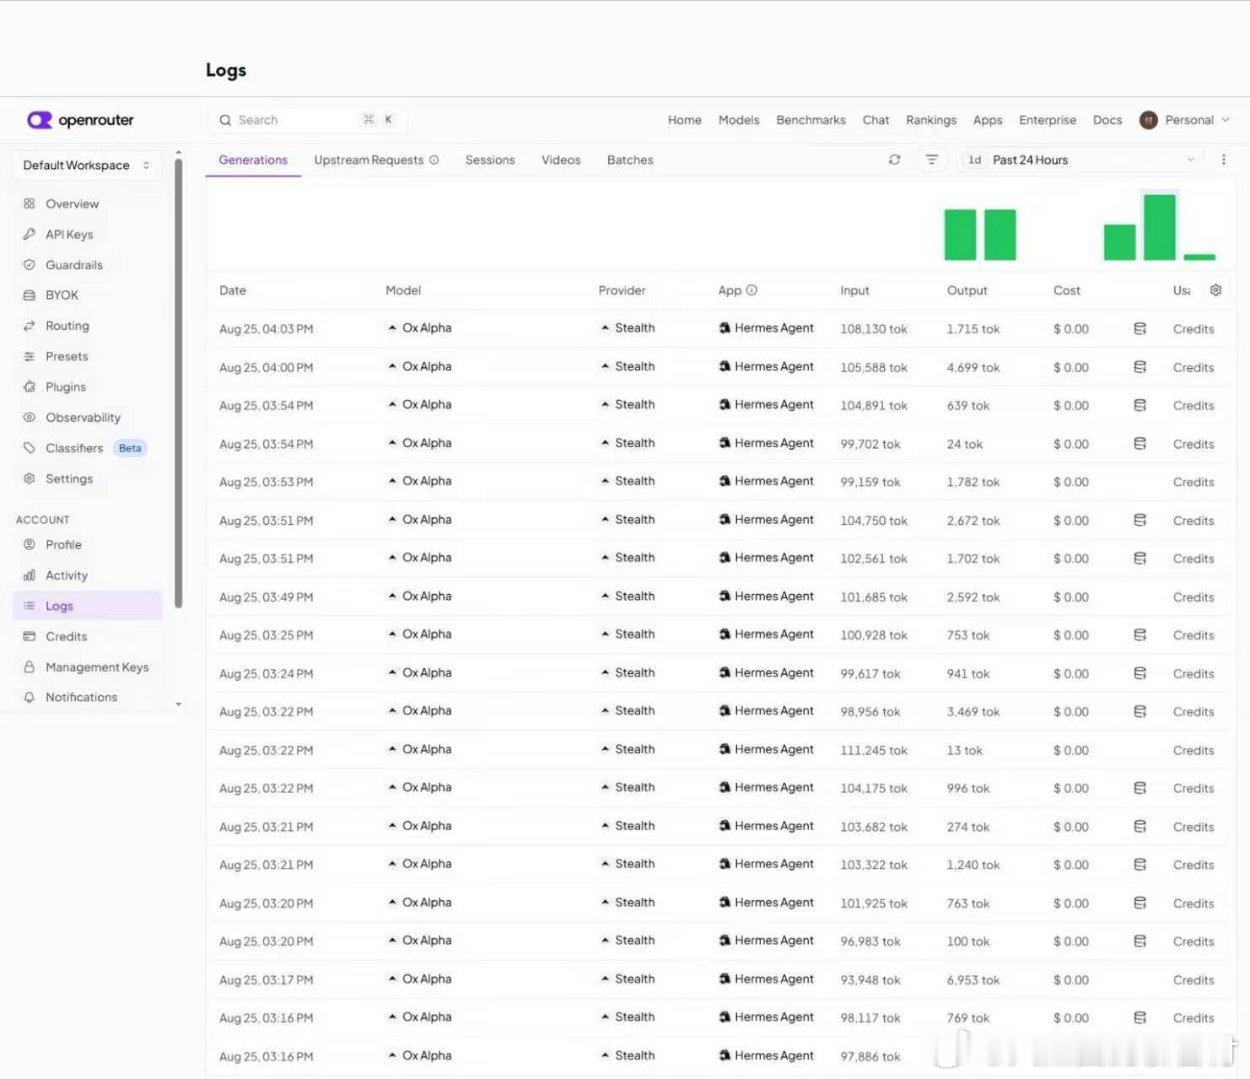Image resolution: width=1250 pixels, height=1080 pixels.
Task: Switch to the Videos tab
Action: tap(561, 160)
